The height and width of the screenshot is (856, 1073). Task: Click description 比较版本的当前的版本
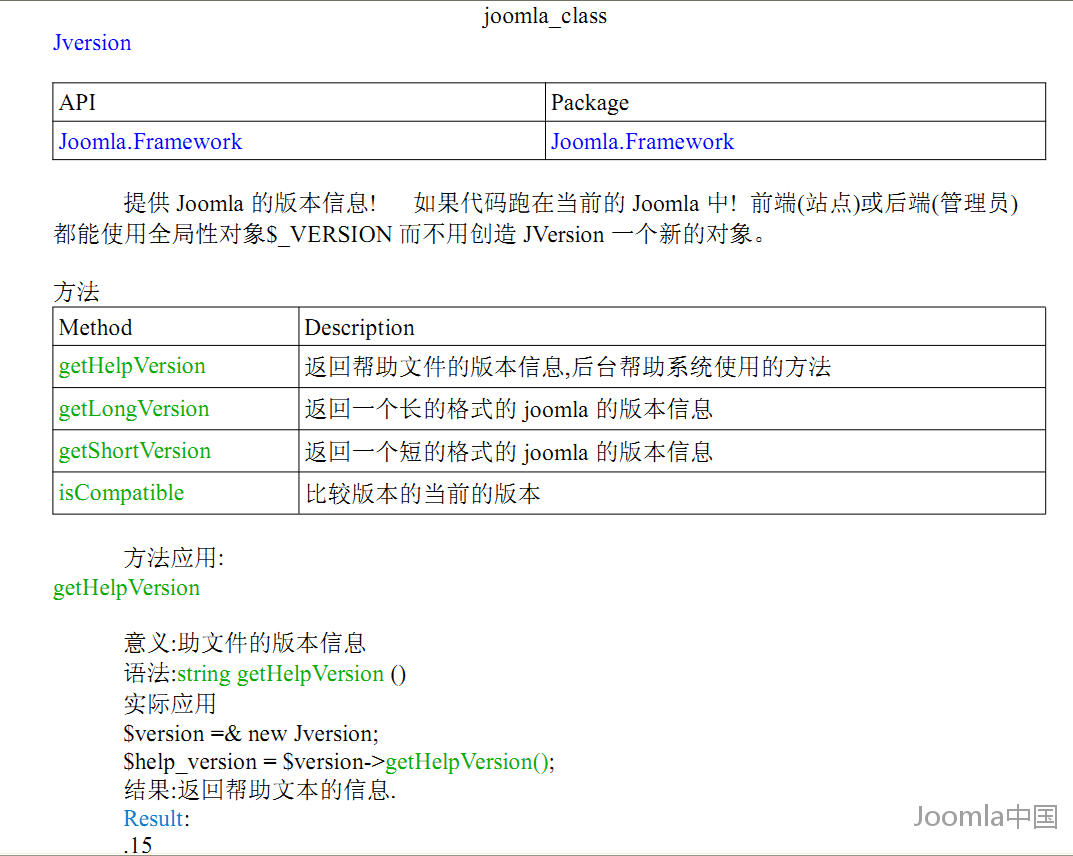click(422, 494)
